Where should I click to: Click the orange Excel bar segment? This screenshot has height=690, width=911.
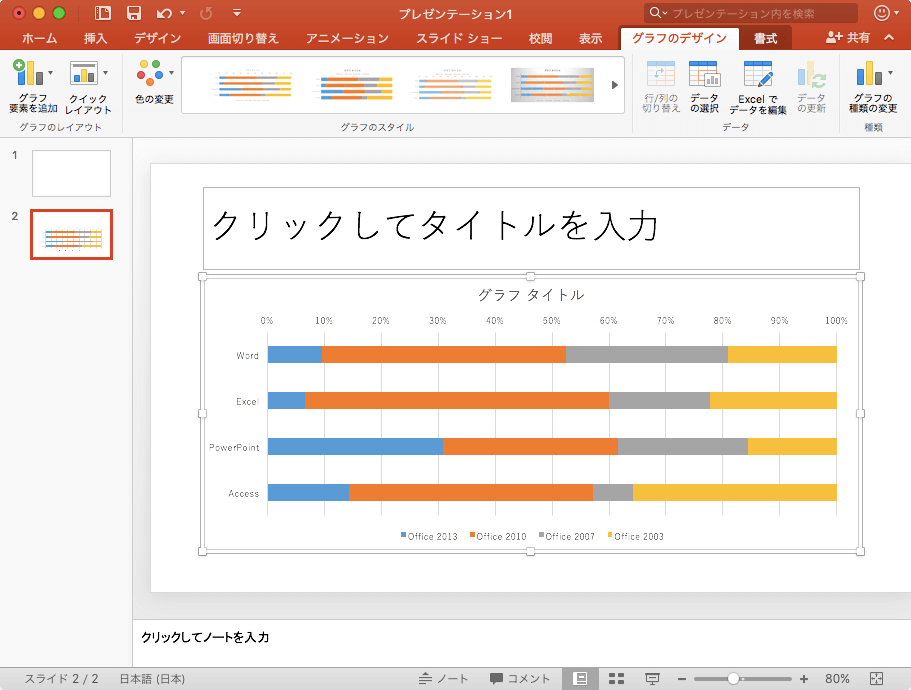457,400
